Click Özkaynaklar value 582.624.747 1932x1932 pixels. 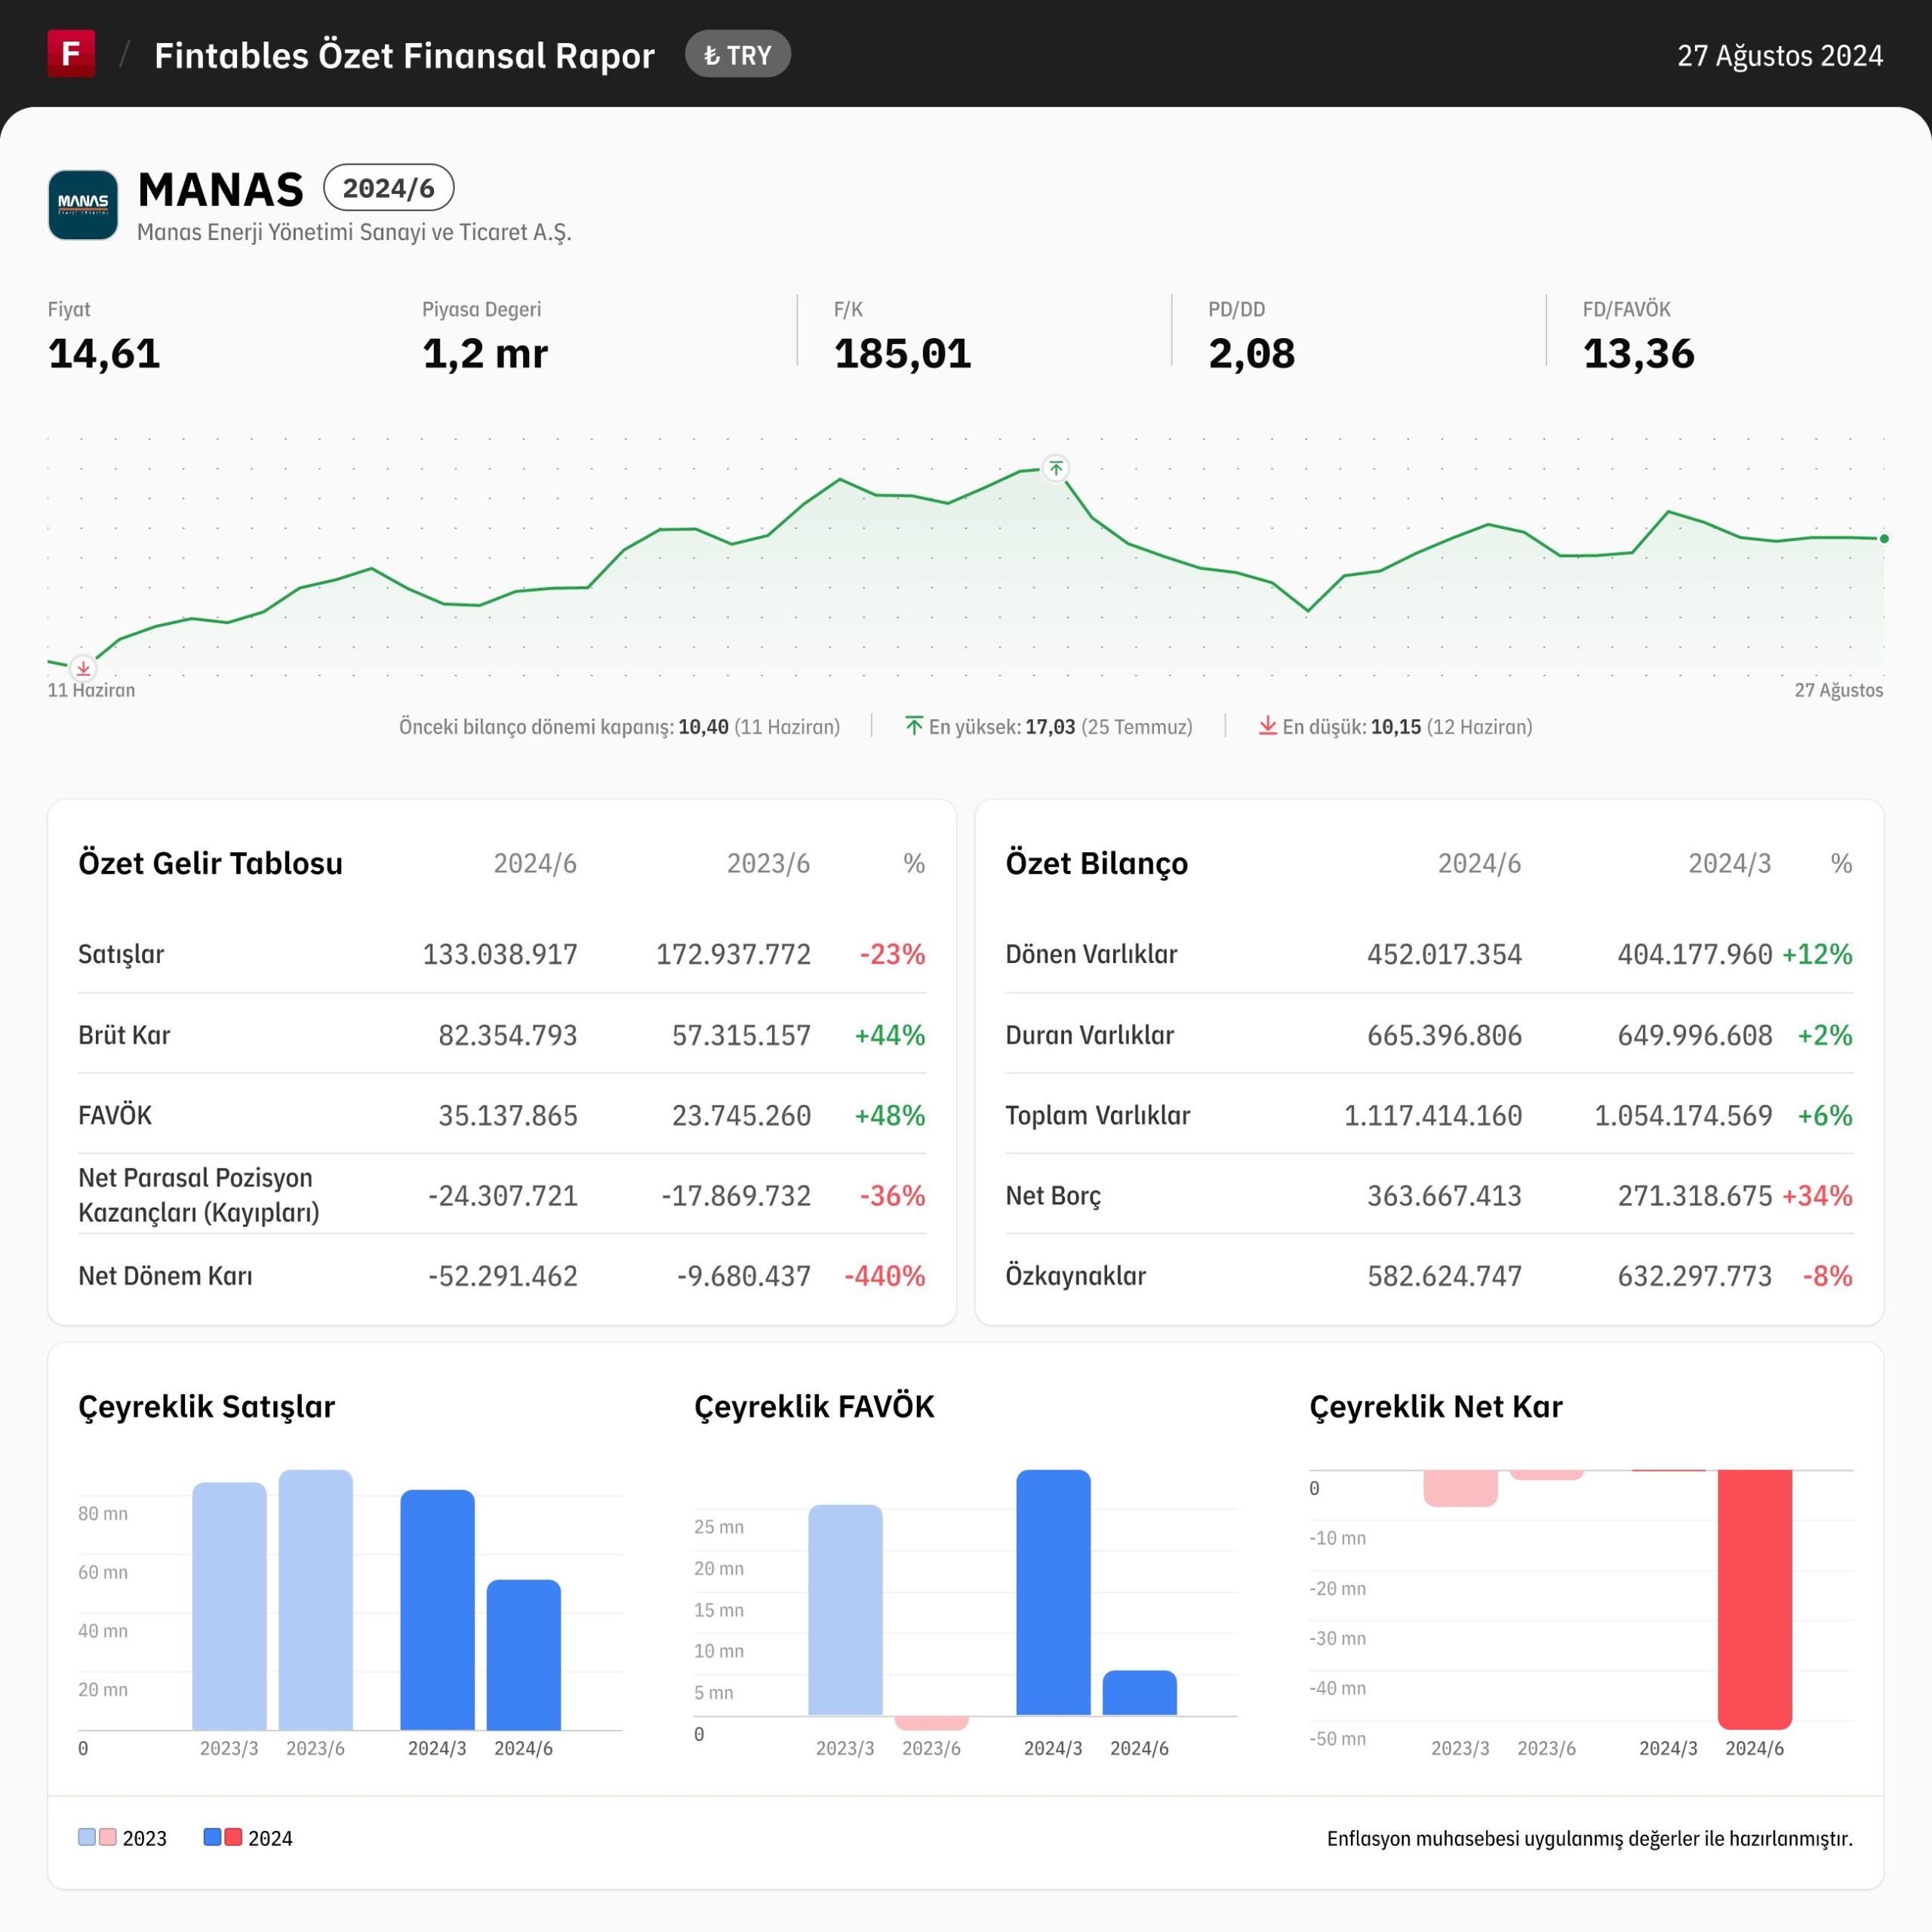1444,1276
